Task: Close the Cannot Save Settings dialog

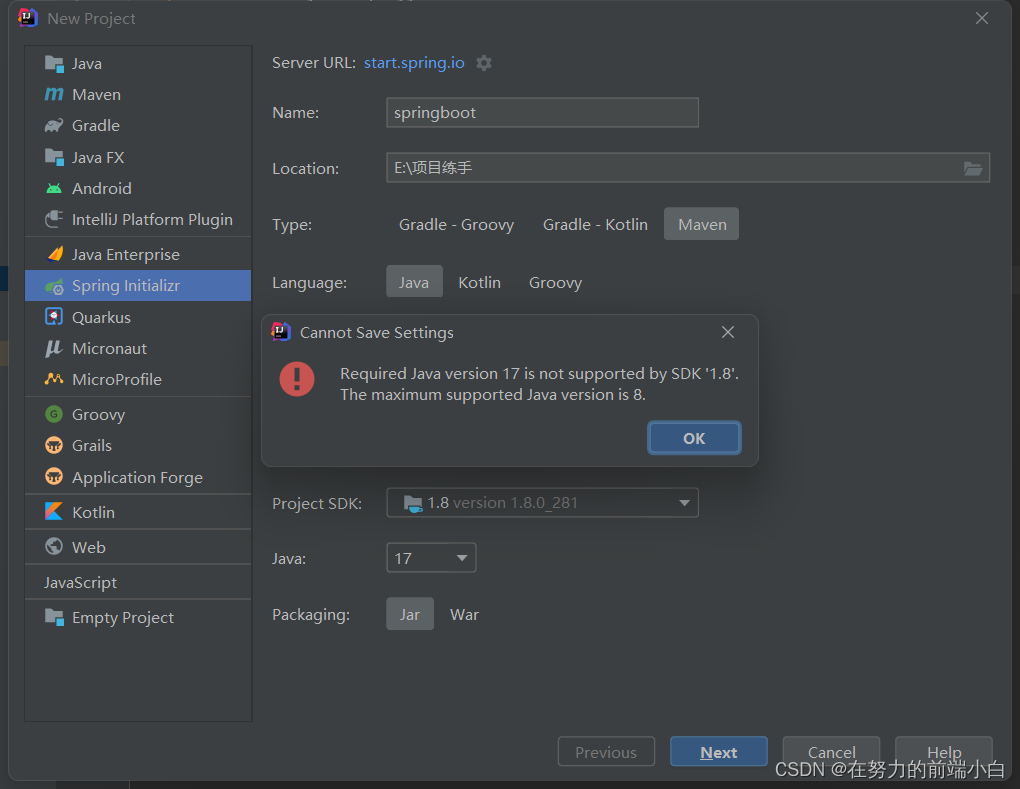Action: point(727,332)
